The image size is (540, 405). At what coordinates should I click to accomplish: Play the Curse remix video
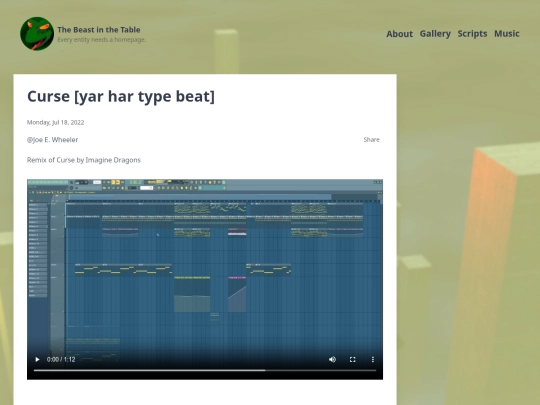(x=37, y=359)
